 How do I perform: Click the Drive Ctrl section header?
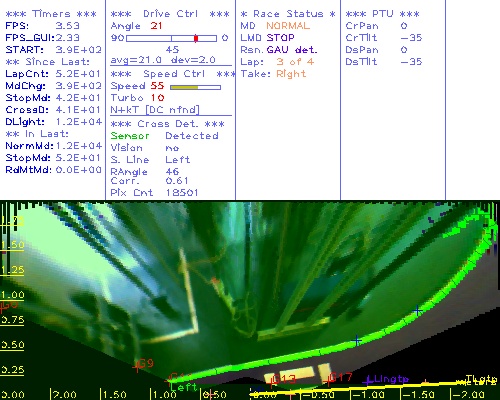170,14
